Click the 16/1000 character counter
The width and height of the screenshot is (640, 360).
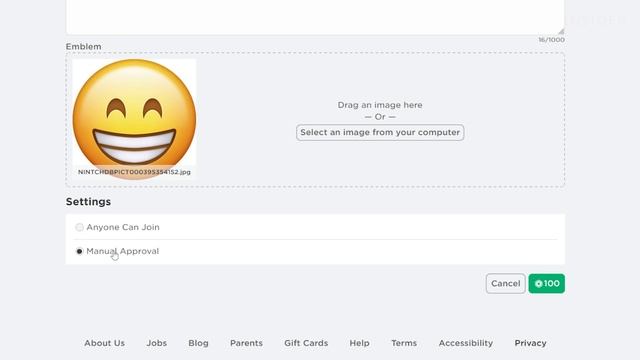pyautogui.click(x=551, y=40)
